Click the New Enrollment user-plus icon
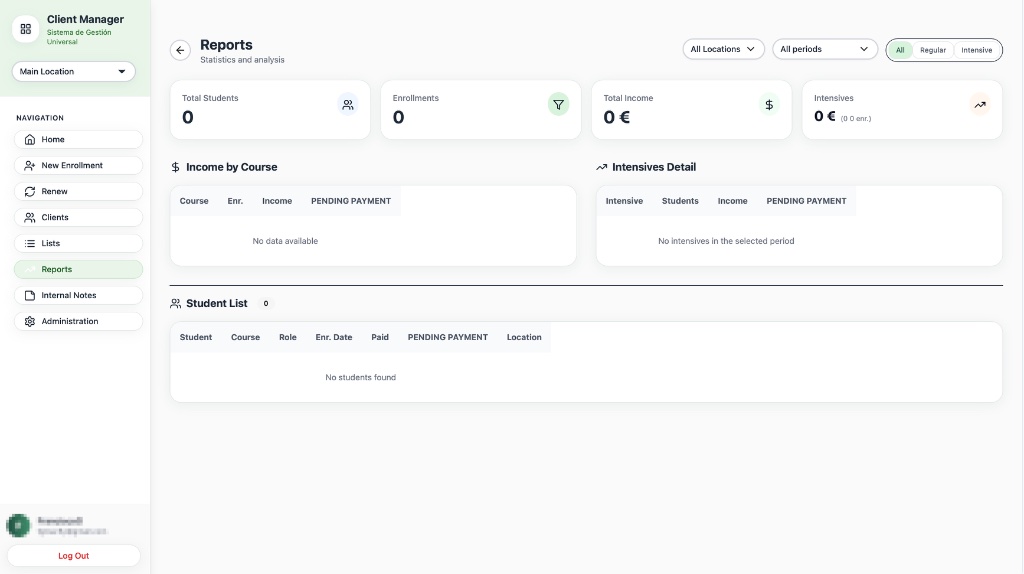Screen dimensions: 1024x574 29,165
